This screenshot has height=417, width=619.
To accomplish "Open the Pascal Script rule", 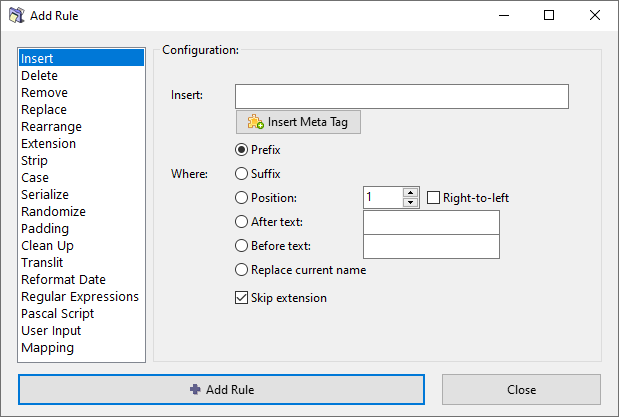I will (x=81, y=313).
